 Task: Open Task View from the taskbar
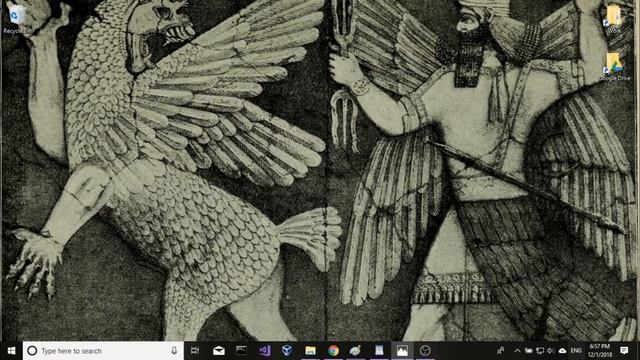tap(195, 351)
